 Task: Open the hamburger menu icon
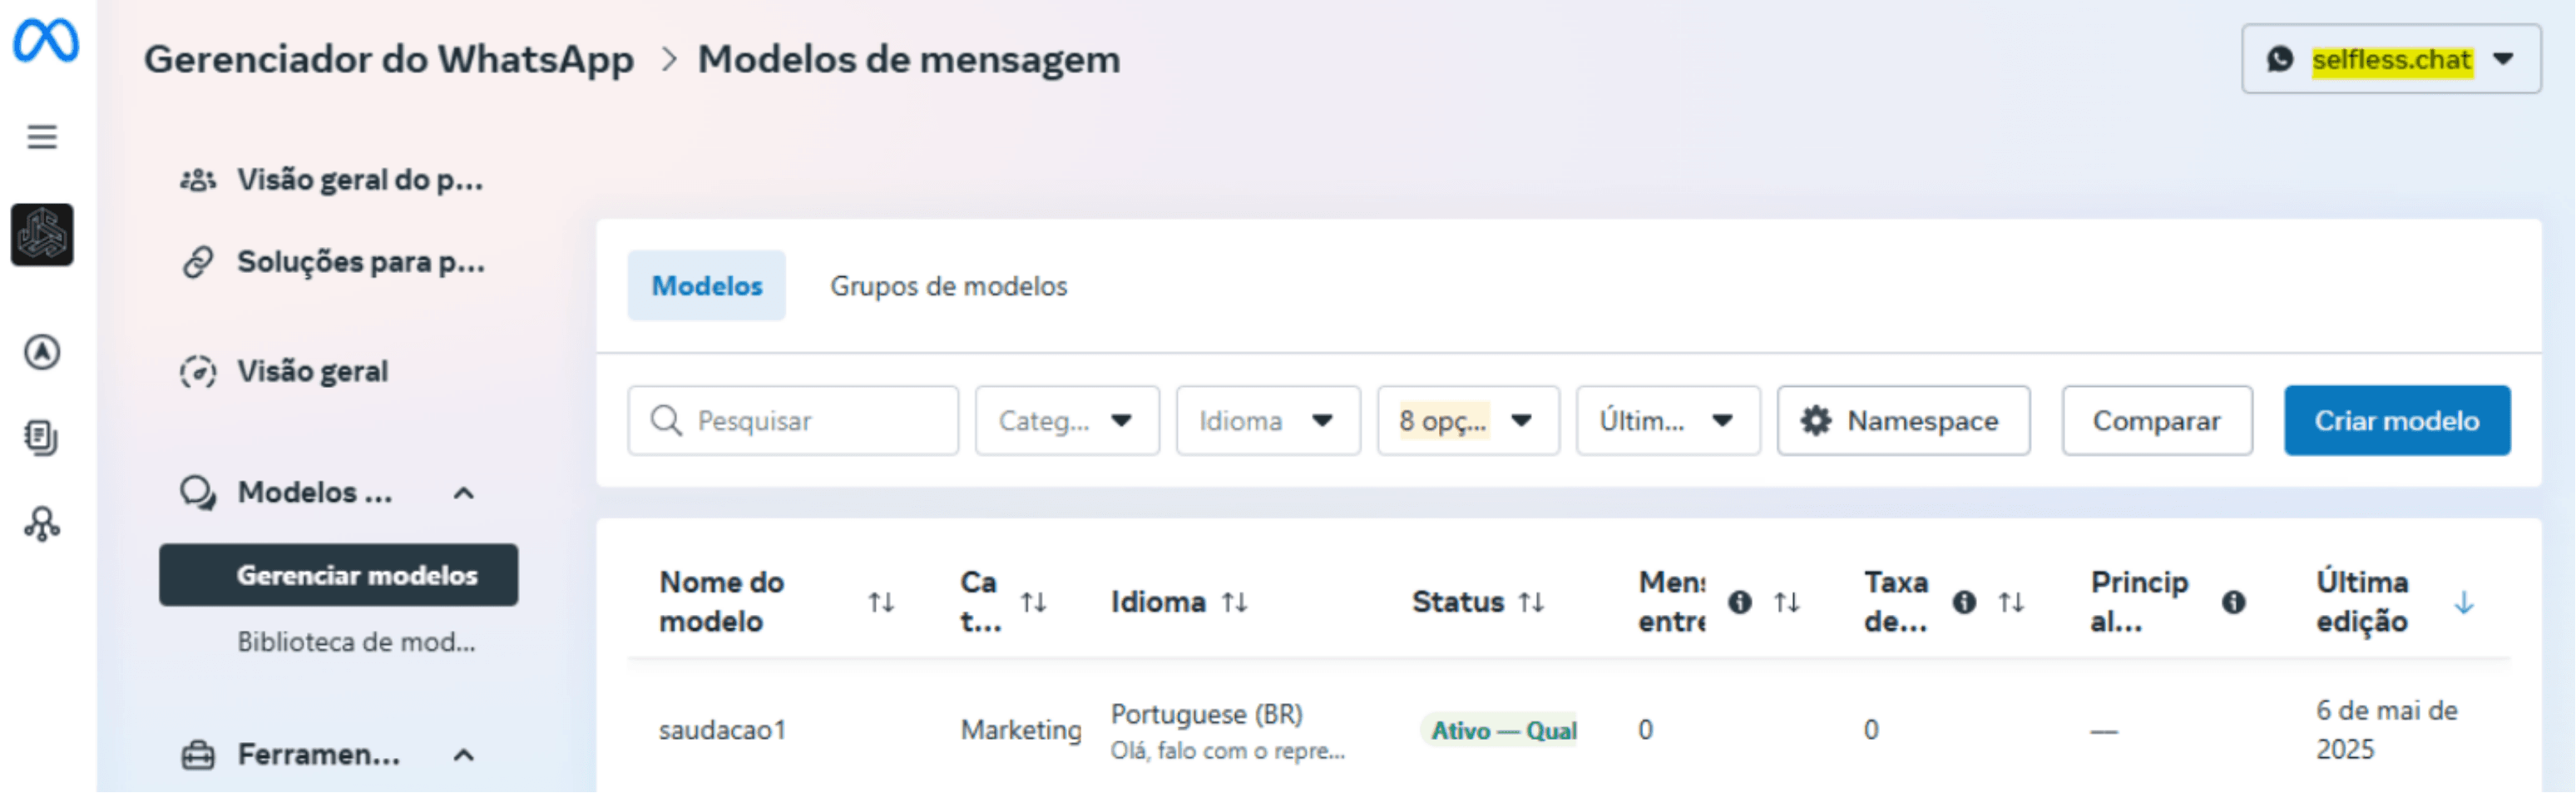[42, 137]
